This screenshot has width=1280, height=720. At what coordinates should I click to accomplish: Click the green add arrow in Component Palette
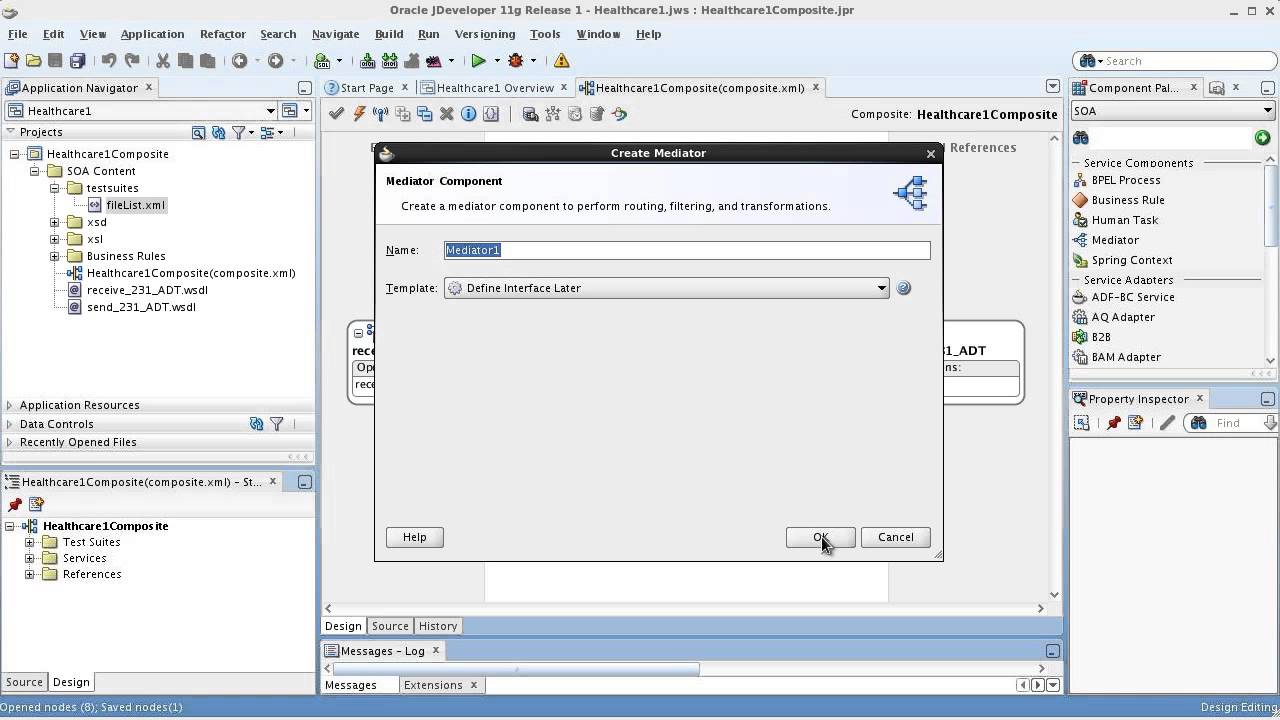(1262, 138)
